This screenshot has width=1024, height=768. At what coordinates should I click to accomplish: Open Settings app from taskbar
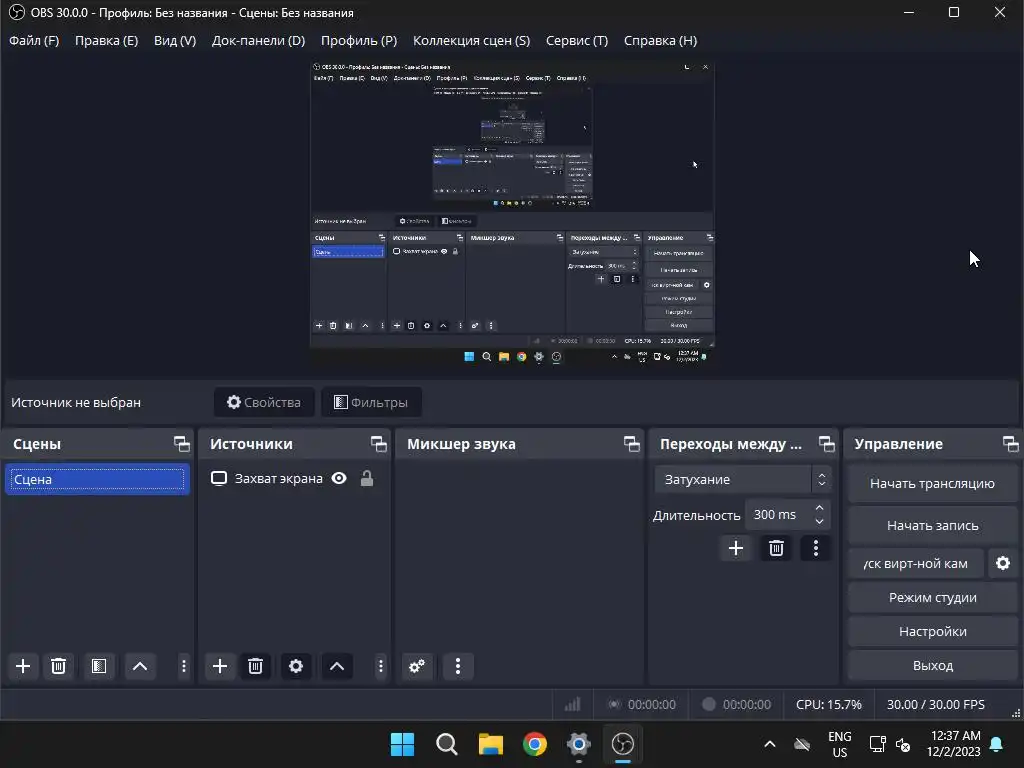pos(579,744)
